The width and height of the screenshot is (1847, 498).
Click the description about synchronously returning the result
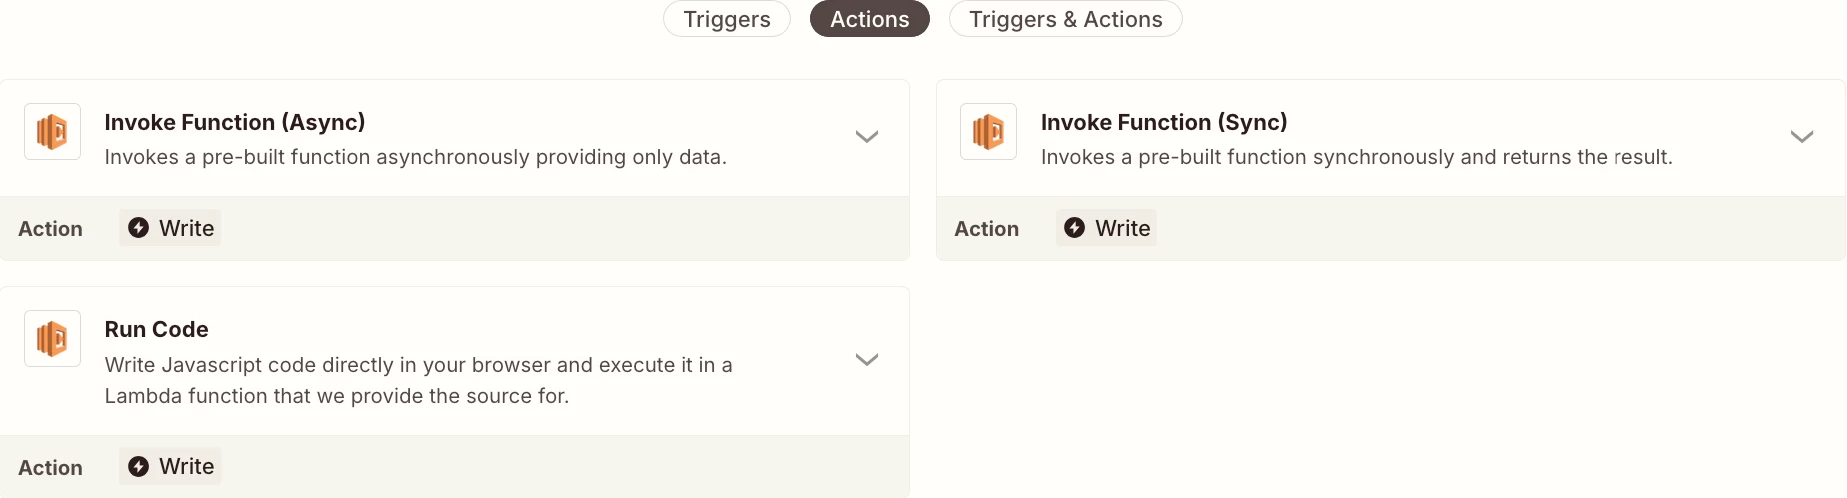(1356, 157)
